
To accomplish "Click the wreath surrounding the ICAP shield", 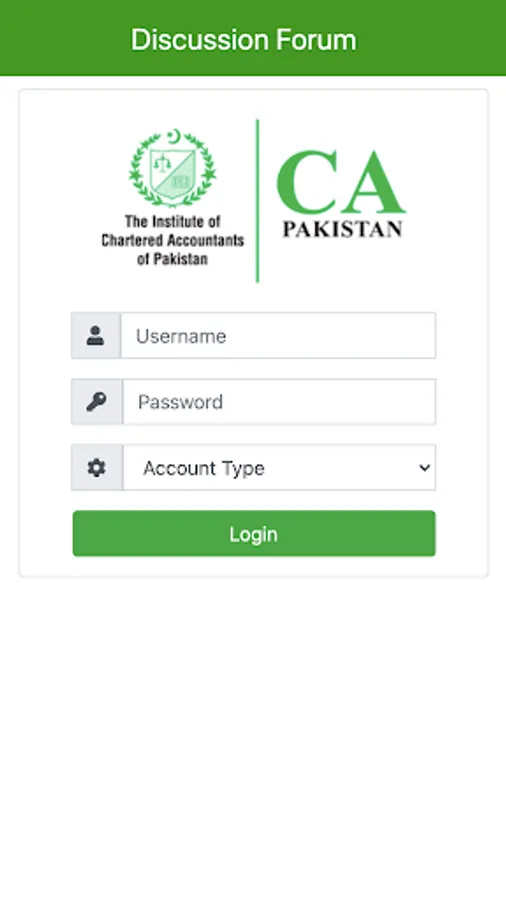I will pos(135,172).
